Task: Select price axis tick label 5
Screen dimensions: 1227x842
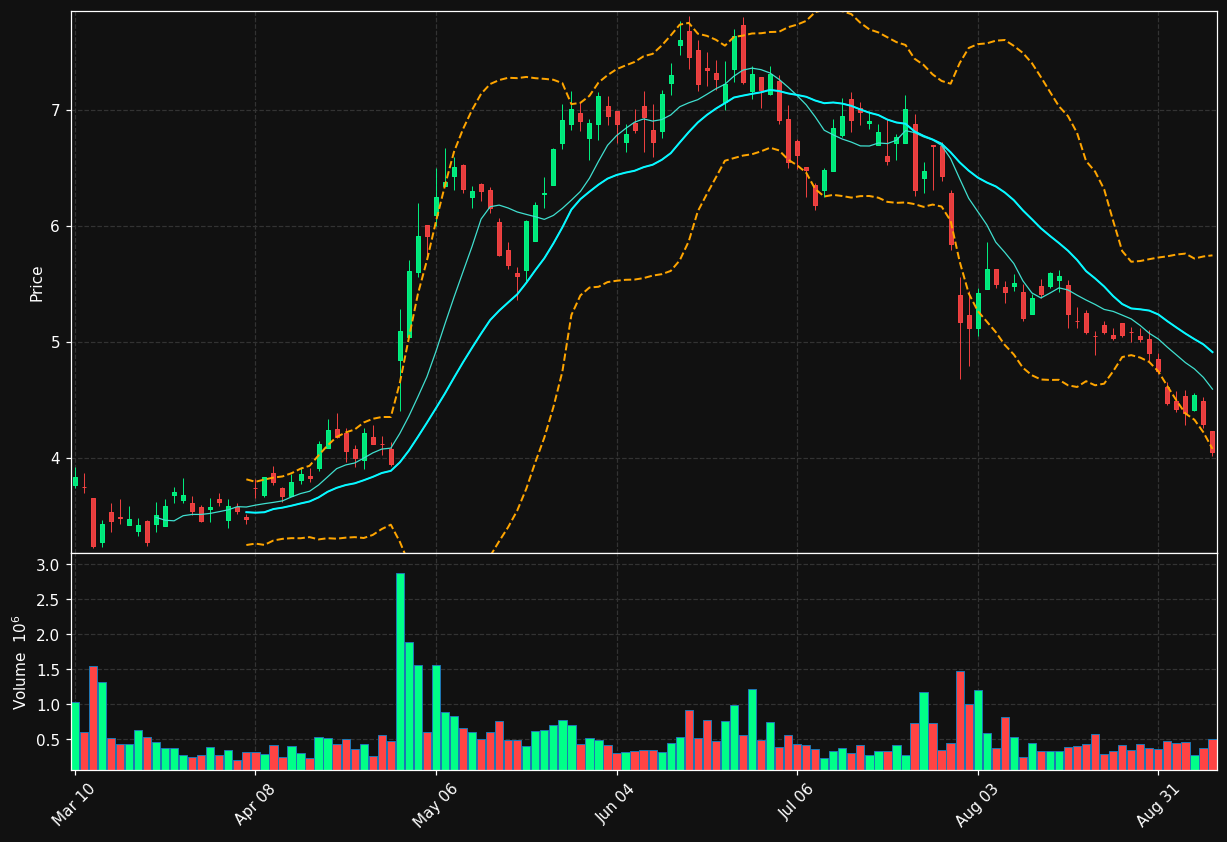Action: 56,342
